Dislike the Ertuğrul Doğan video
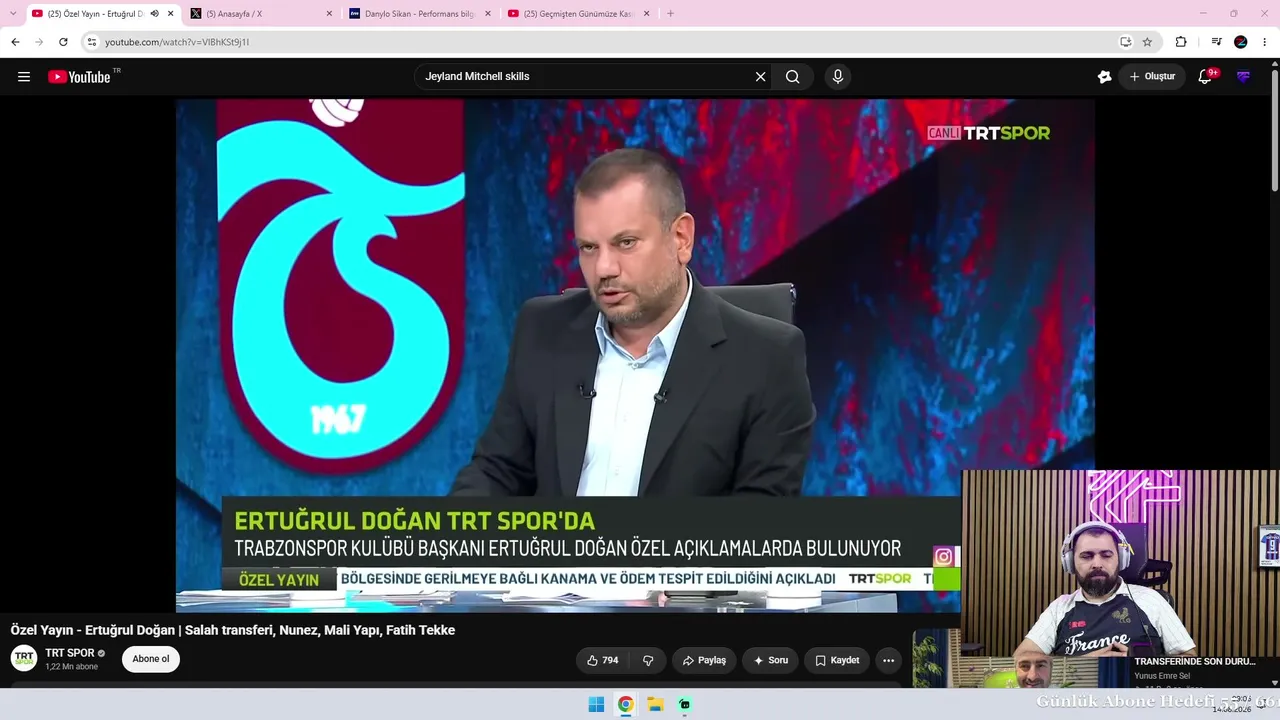This screenshot has width=1280, height=720. [x=648, y=660]
